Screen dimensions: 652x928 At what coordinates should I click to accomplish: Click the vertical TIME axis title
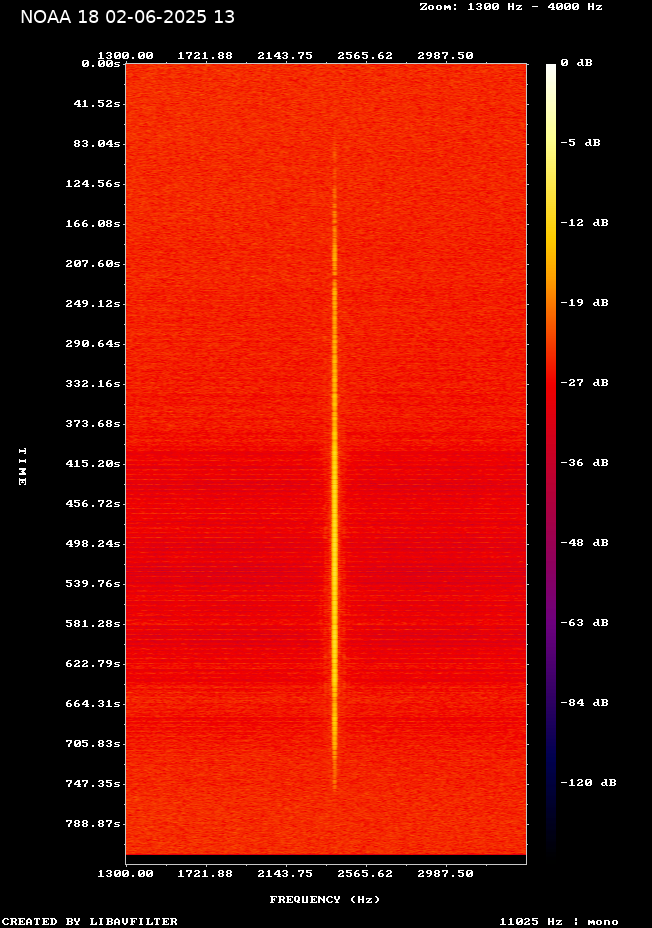tap(22, 466)
